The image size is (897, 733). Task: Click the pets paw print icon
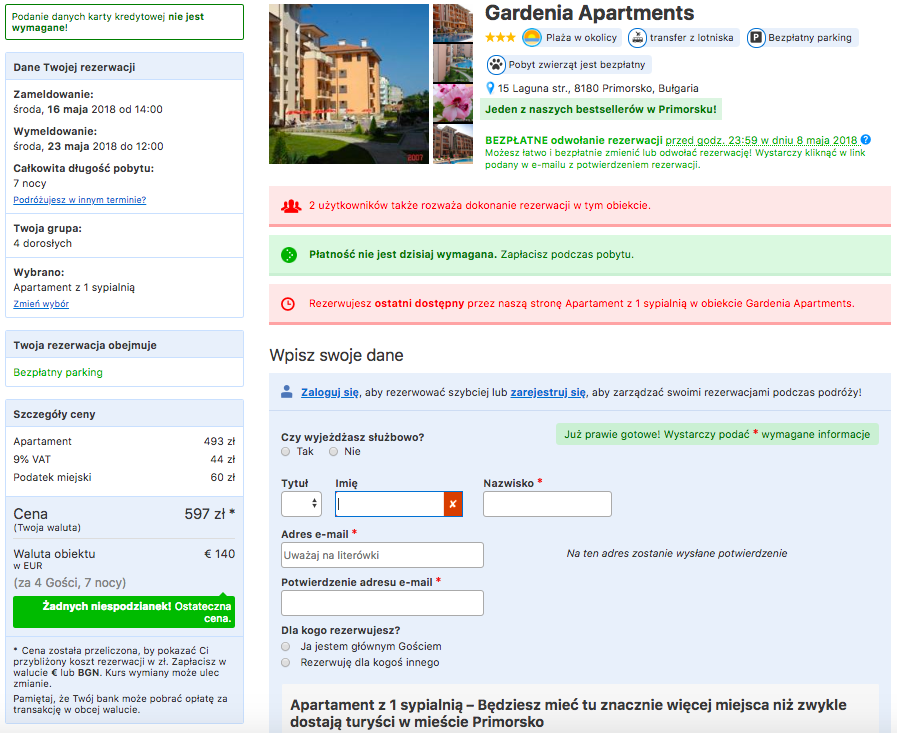[x=495, y=64]
